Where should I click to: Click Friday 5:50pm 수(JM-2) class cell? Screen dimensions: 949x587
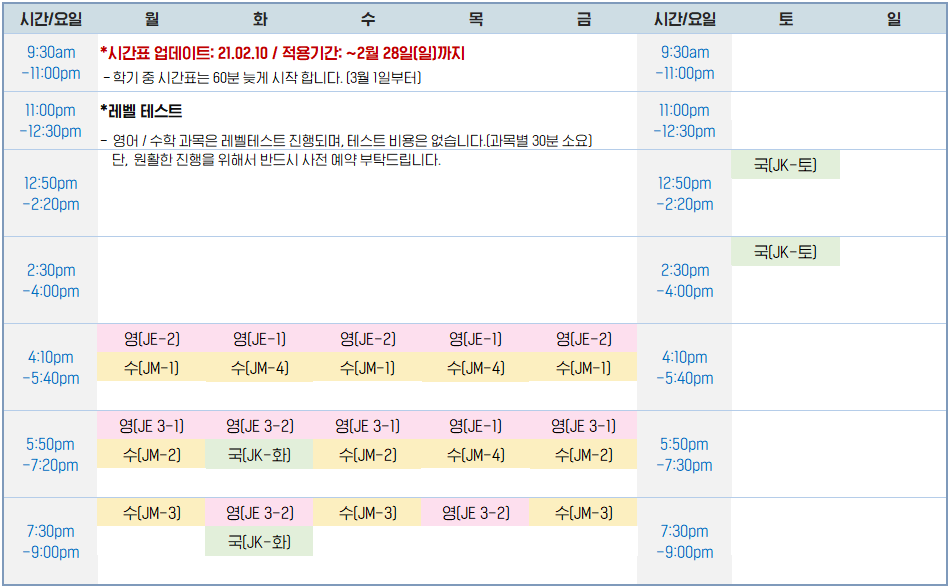click(x=583, y=455)
